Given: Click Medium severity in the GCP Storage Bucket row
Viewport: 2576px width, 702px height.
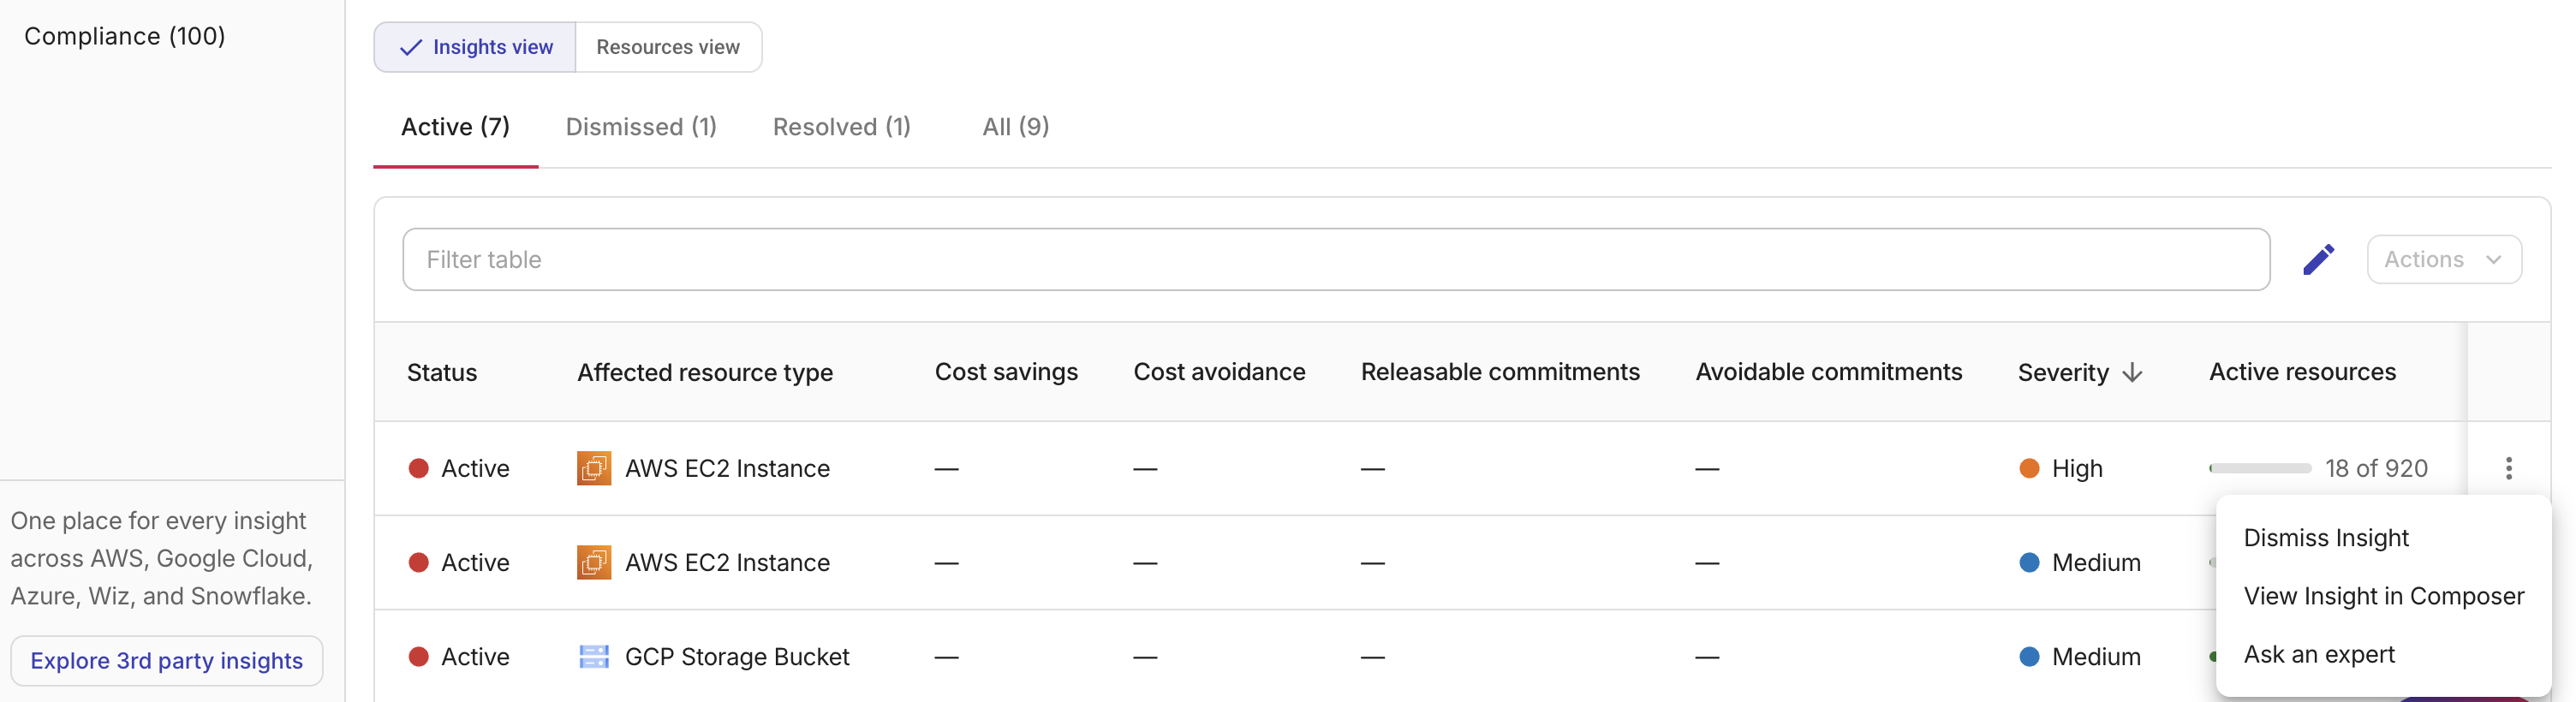Looking at the screenshot, I should tap(2096, 657).
